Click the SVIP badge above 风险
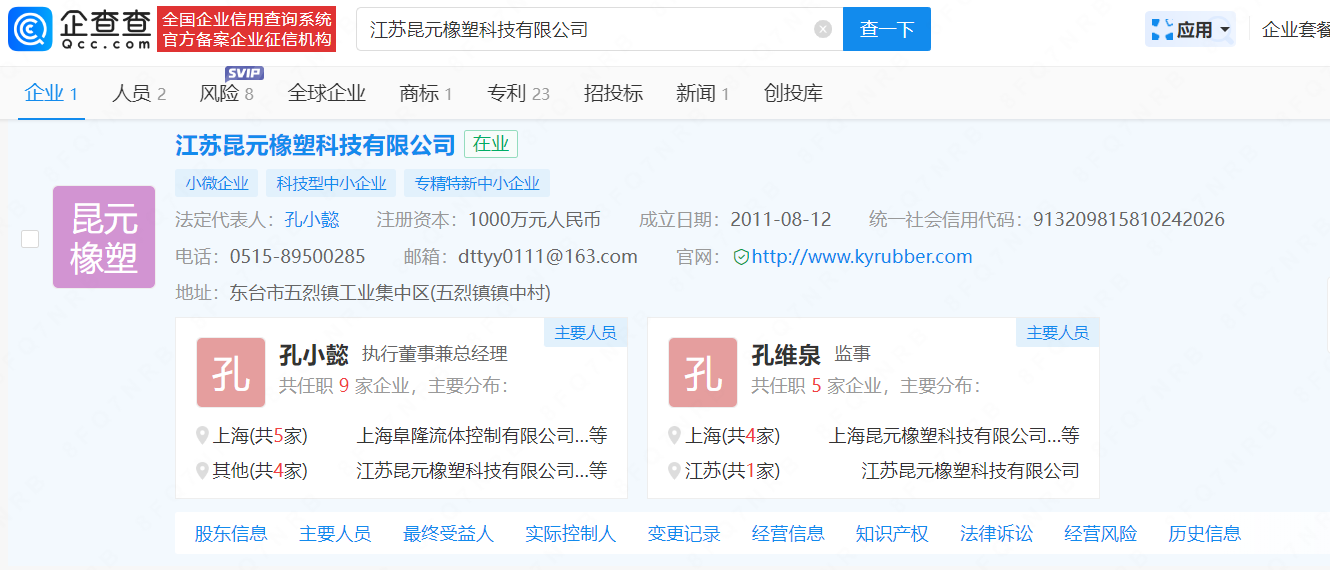Image resolution: width=1330 pixels, height=570 pixels. (244, 73)
